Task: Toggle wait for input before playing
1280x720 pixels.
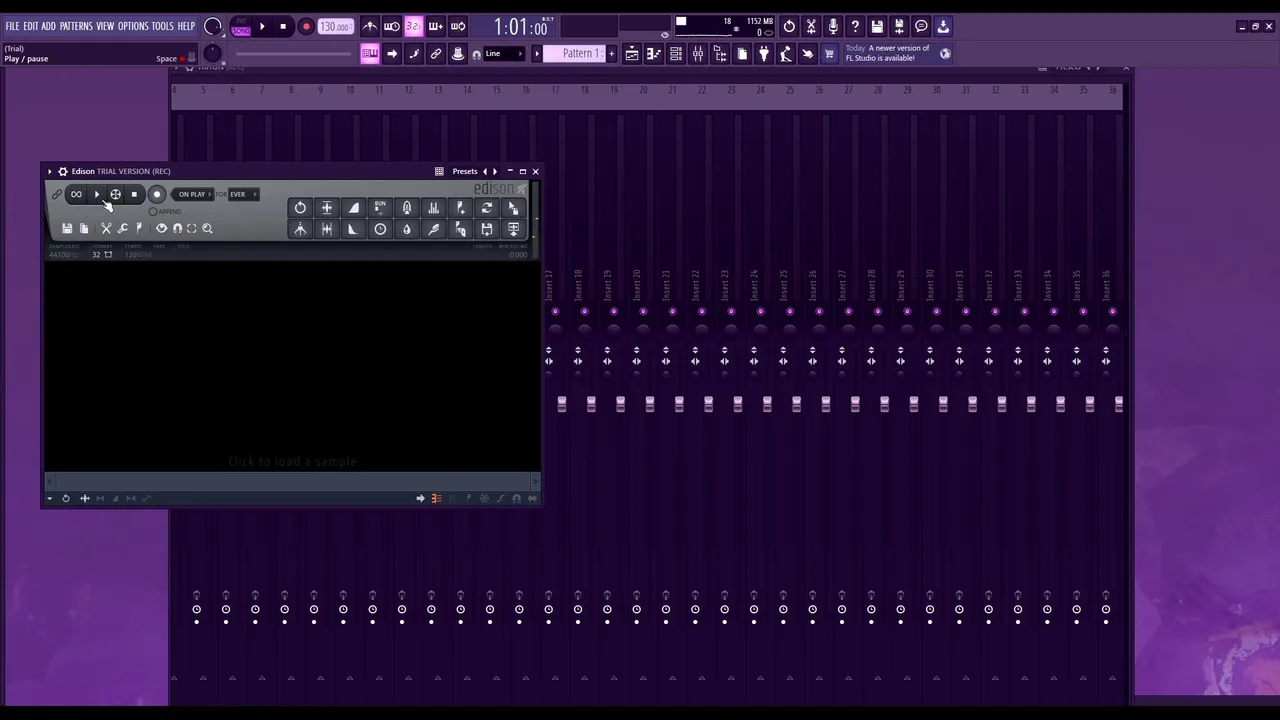Action: (392, 26)
